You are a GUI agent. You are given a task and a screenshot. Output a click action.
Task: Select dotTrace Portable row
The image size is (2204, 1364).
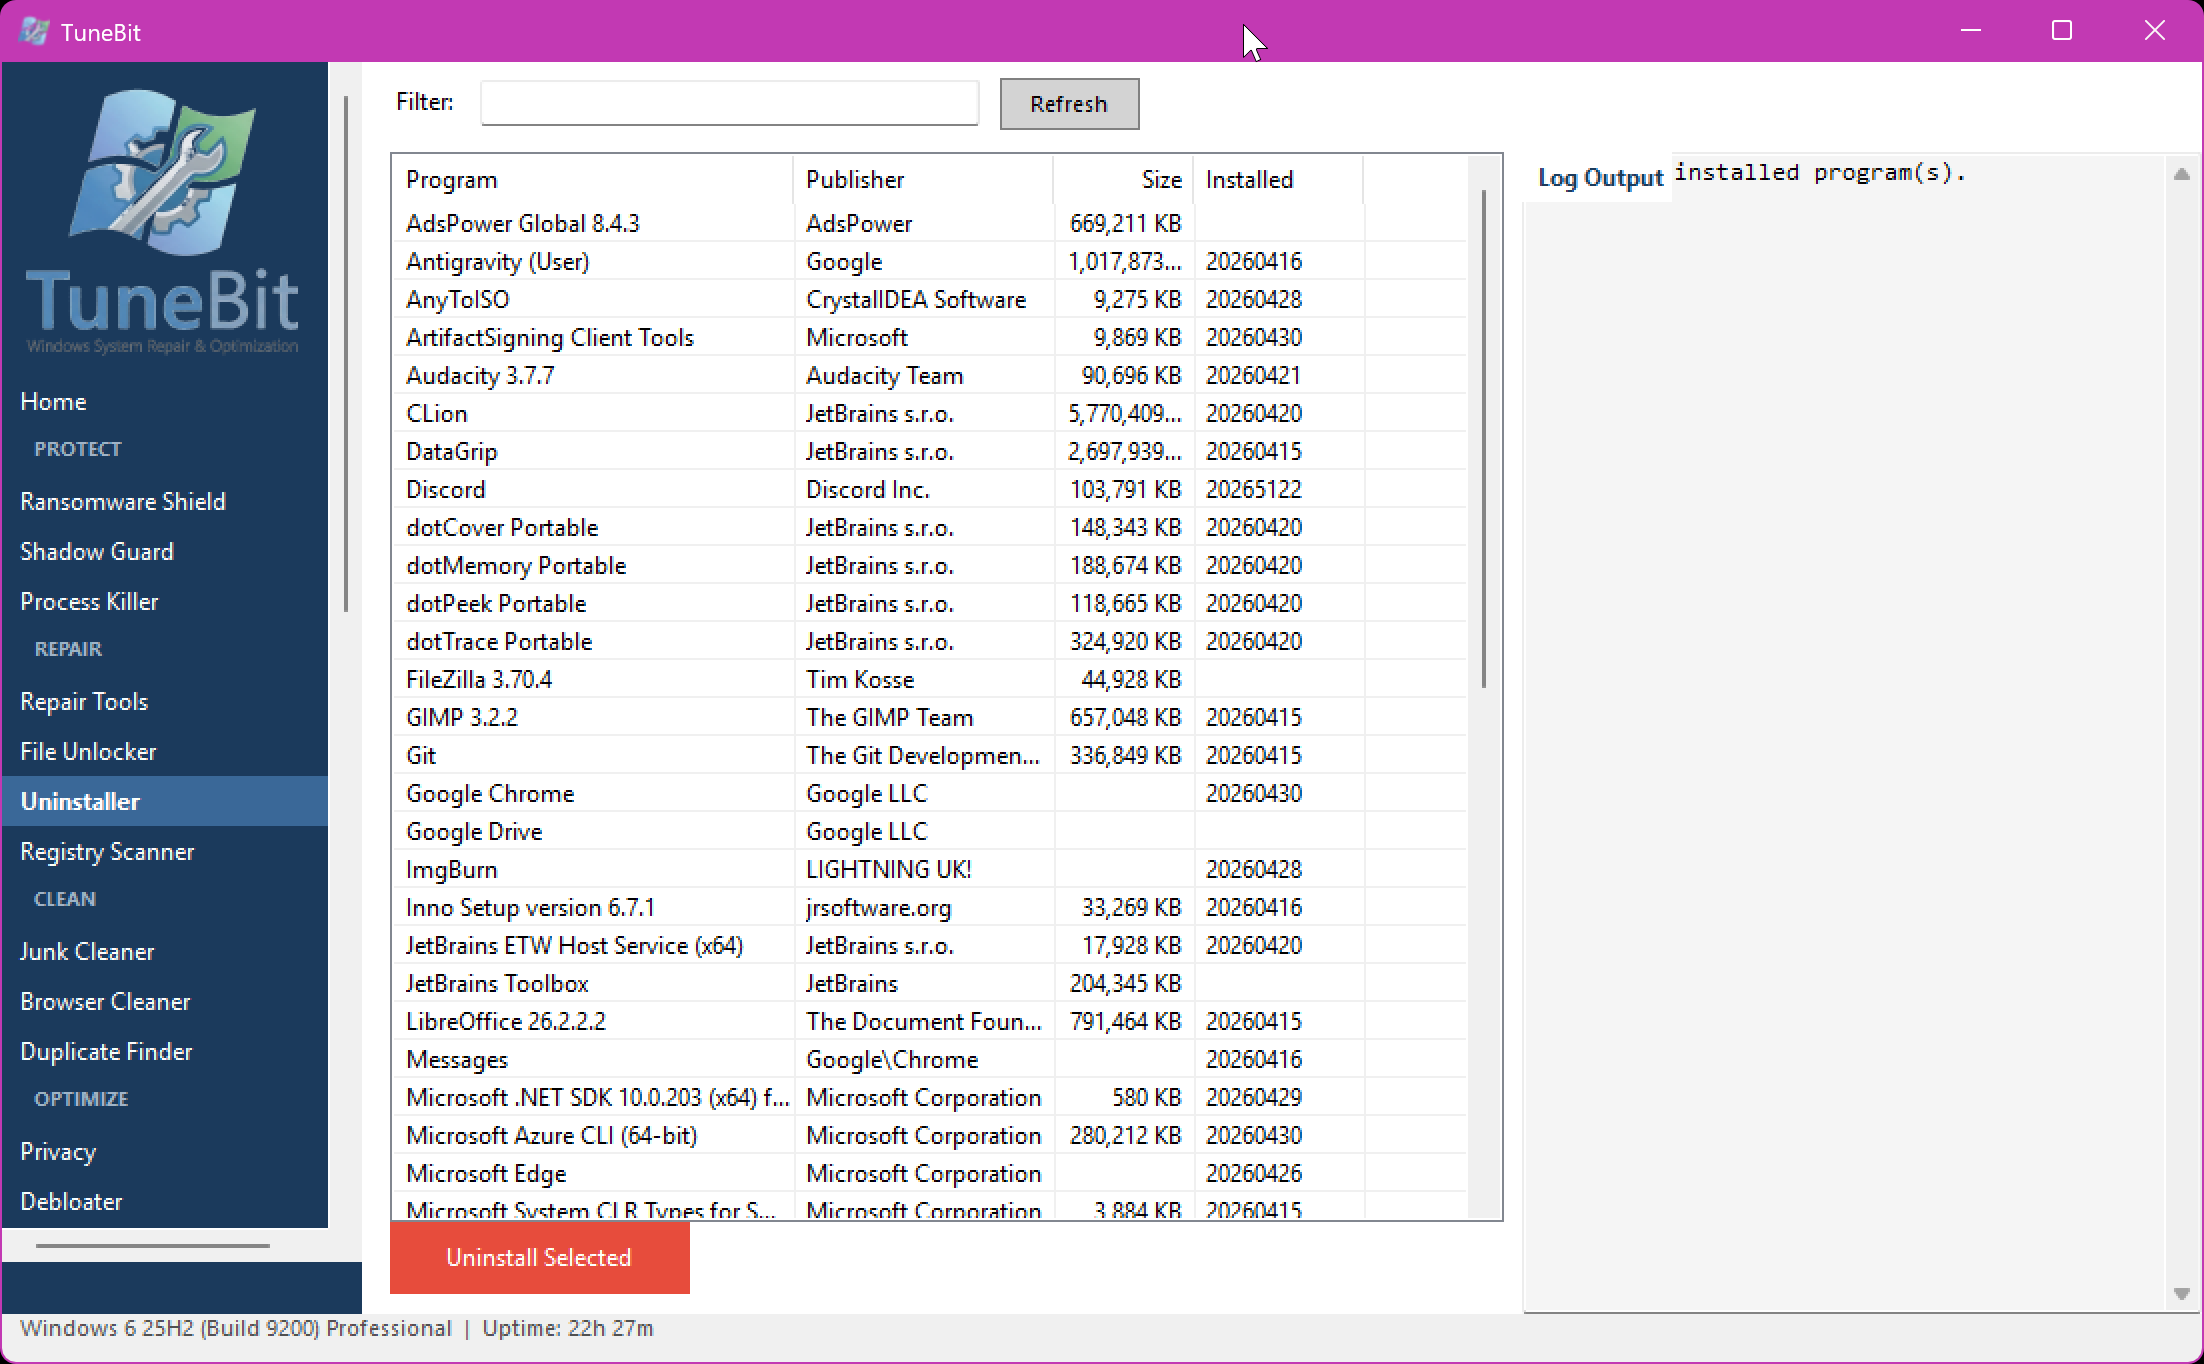(930, 641)
